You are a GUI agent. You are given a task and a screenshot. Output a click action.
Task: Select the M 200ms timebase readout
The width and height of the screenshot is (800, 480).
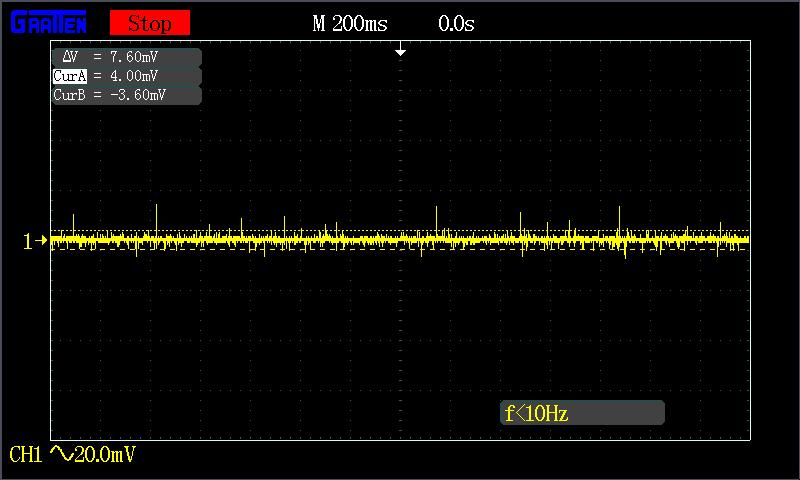tap(350, 23)
